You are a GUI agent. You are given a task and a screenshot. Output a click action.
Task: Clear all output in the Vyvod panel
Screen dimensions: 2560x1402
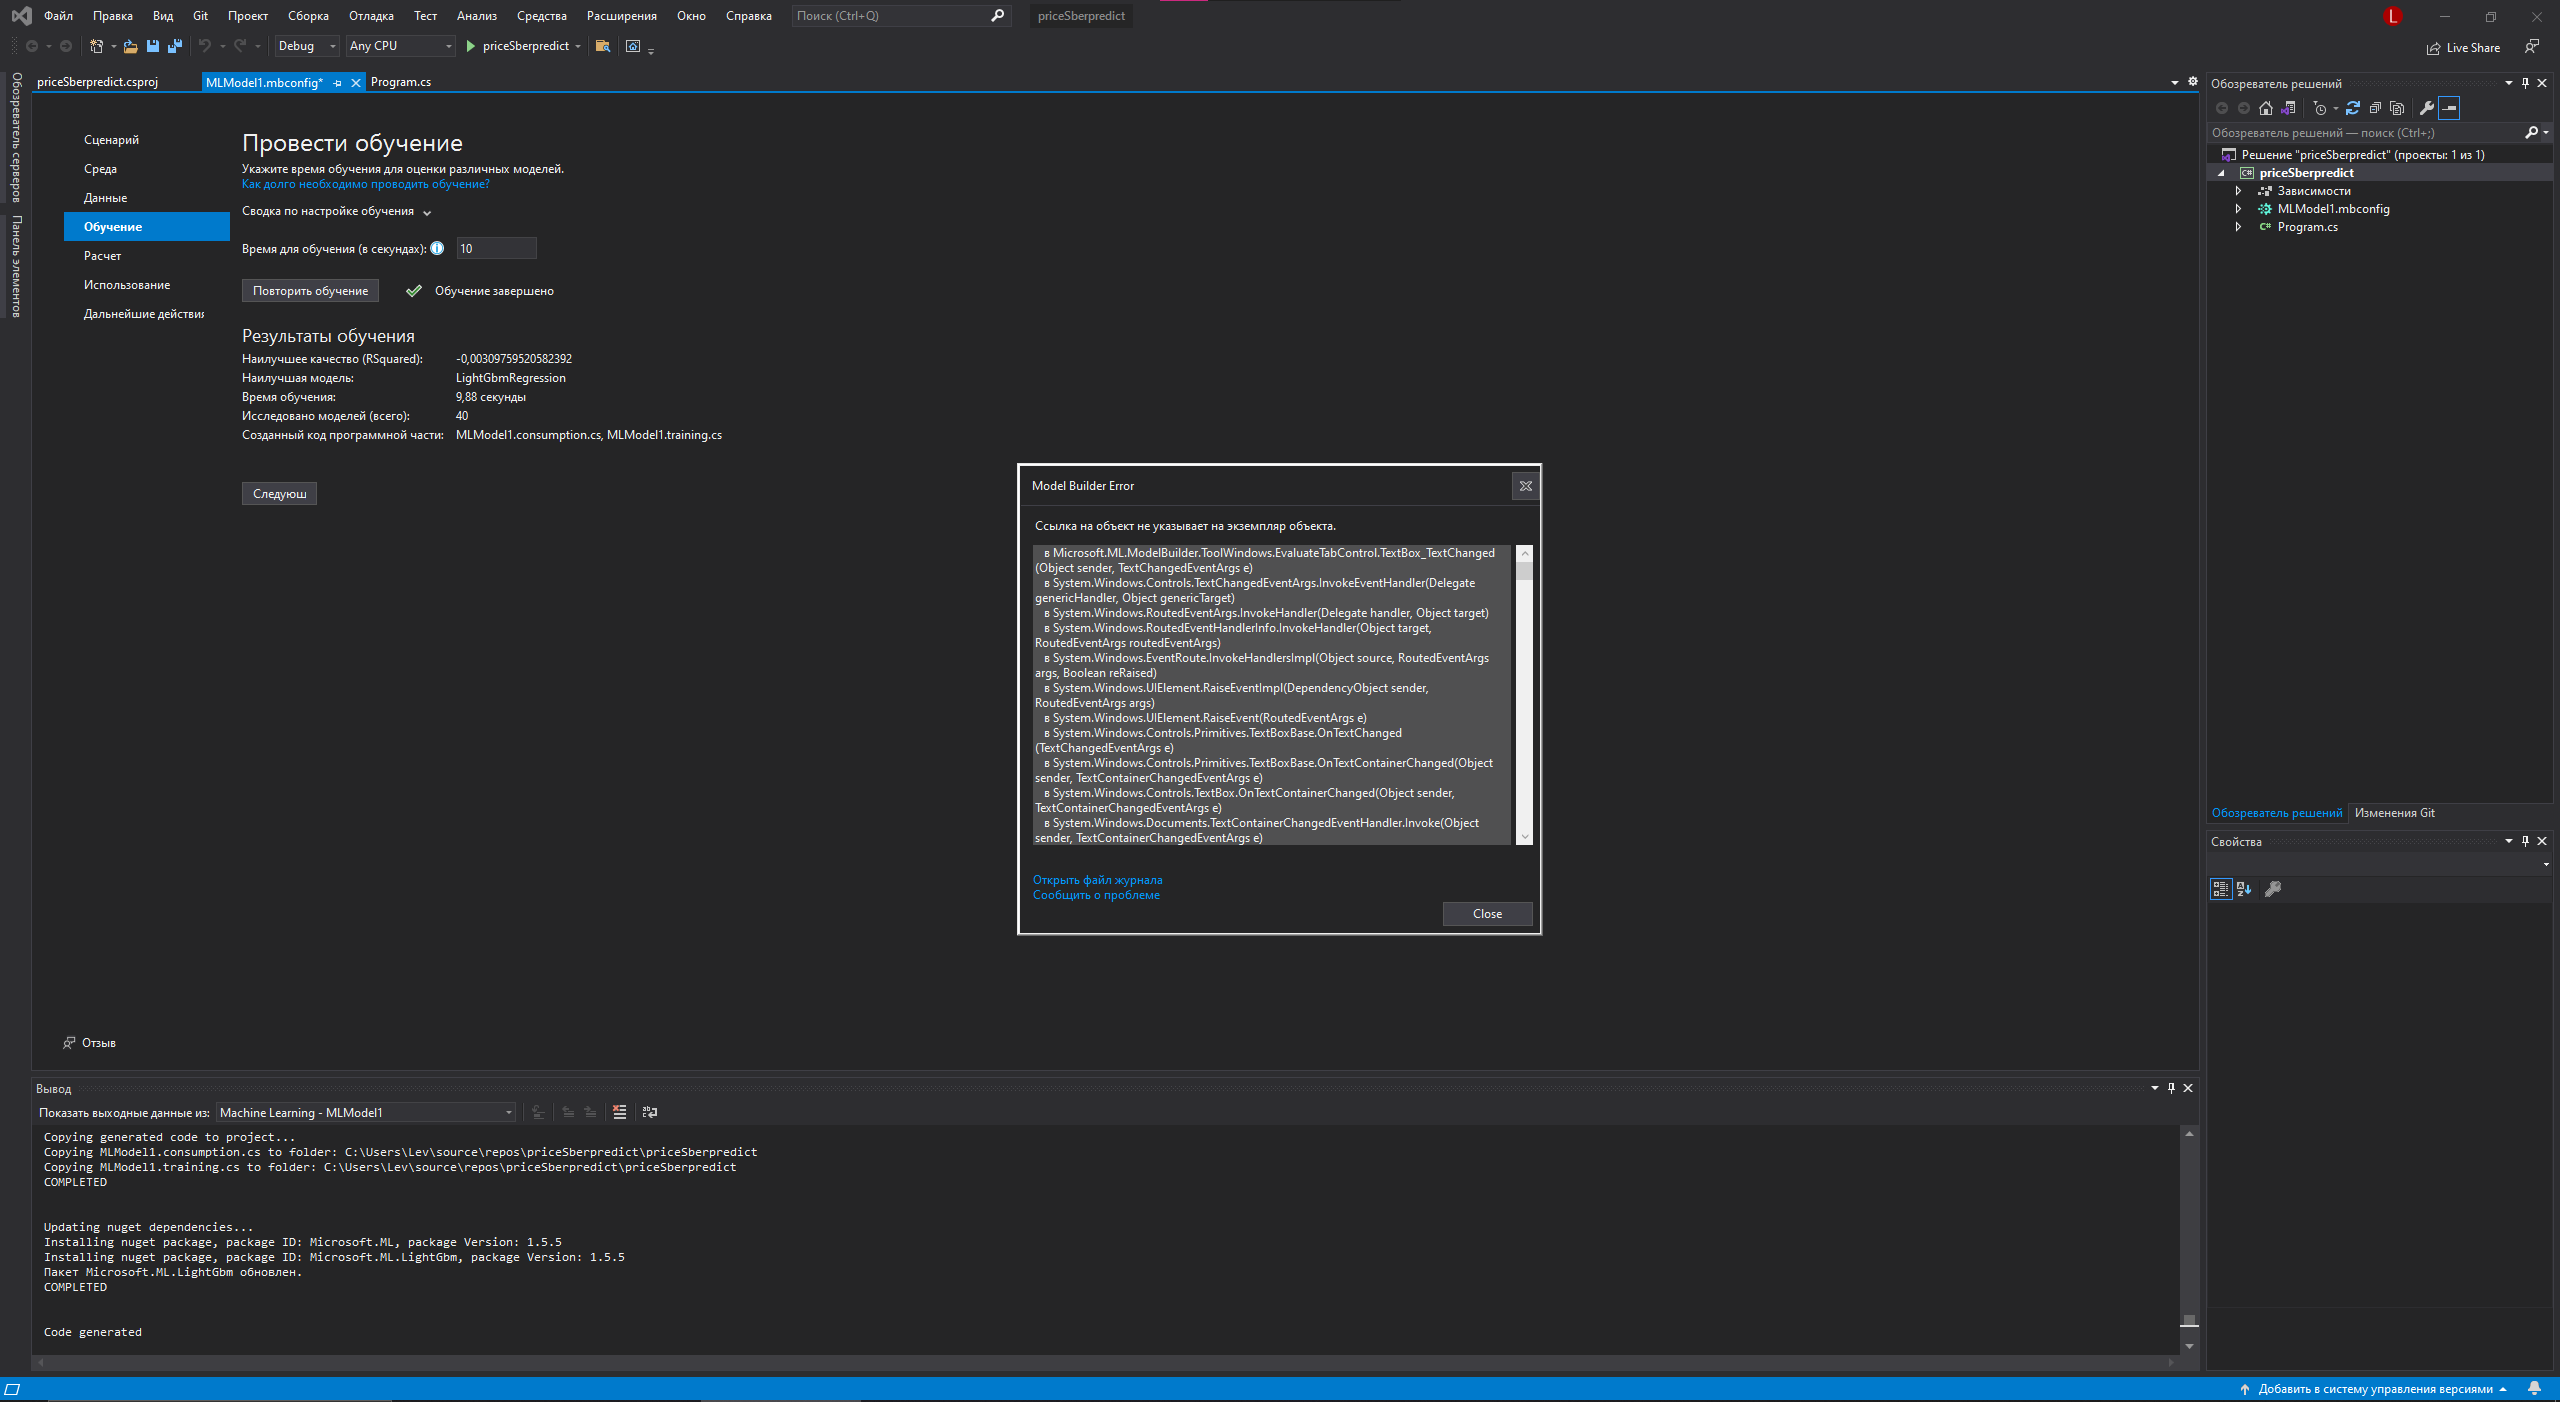[x=619, y=1112]
